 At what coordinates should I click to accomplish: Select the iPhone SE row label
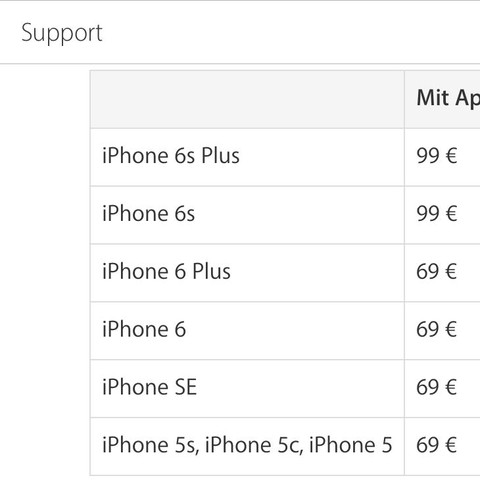(149, 387)
